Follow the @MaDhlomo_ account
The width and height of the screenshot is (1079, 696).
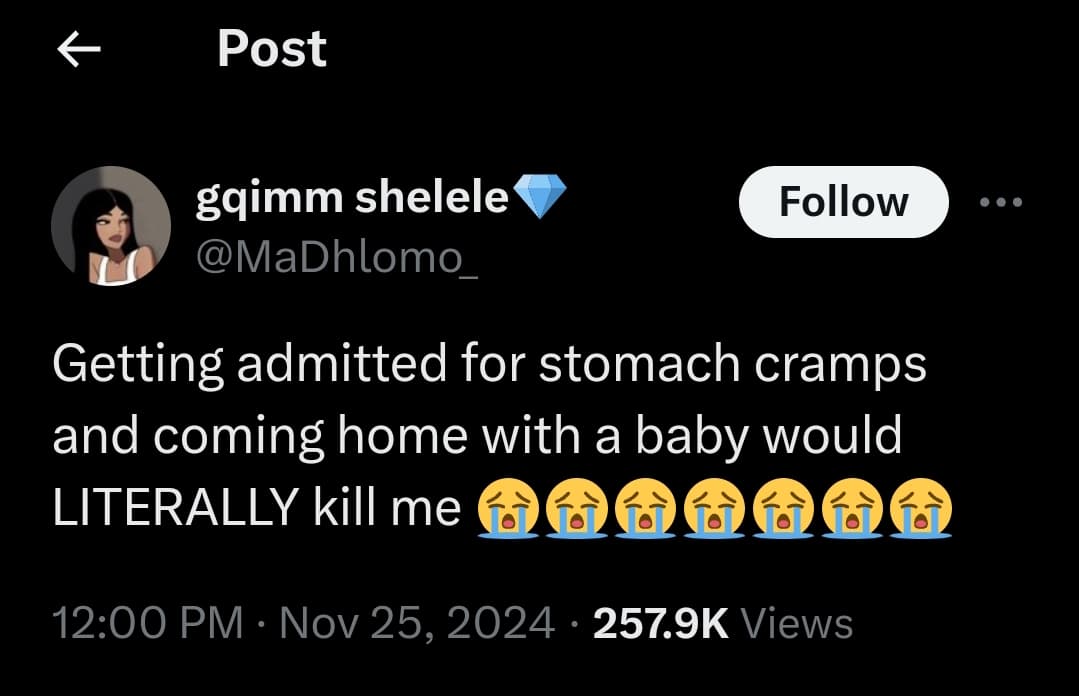(x=843, y=203)
